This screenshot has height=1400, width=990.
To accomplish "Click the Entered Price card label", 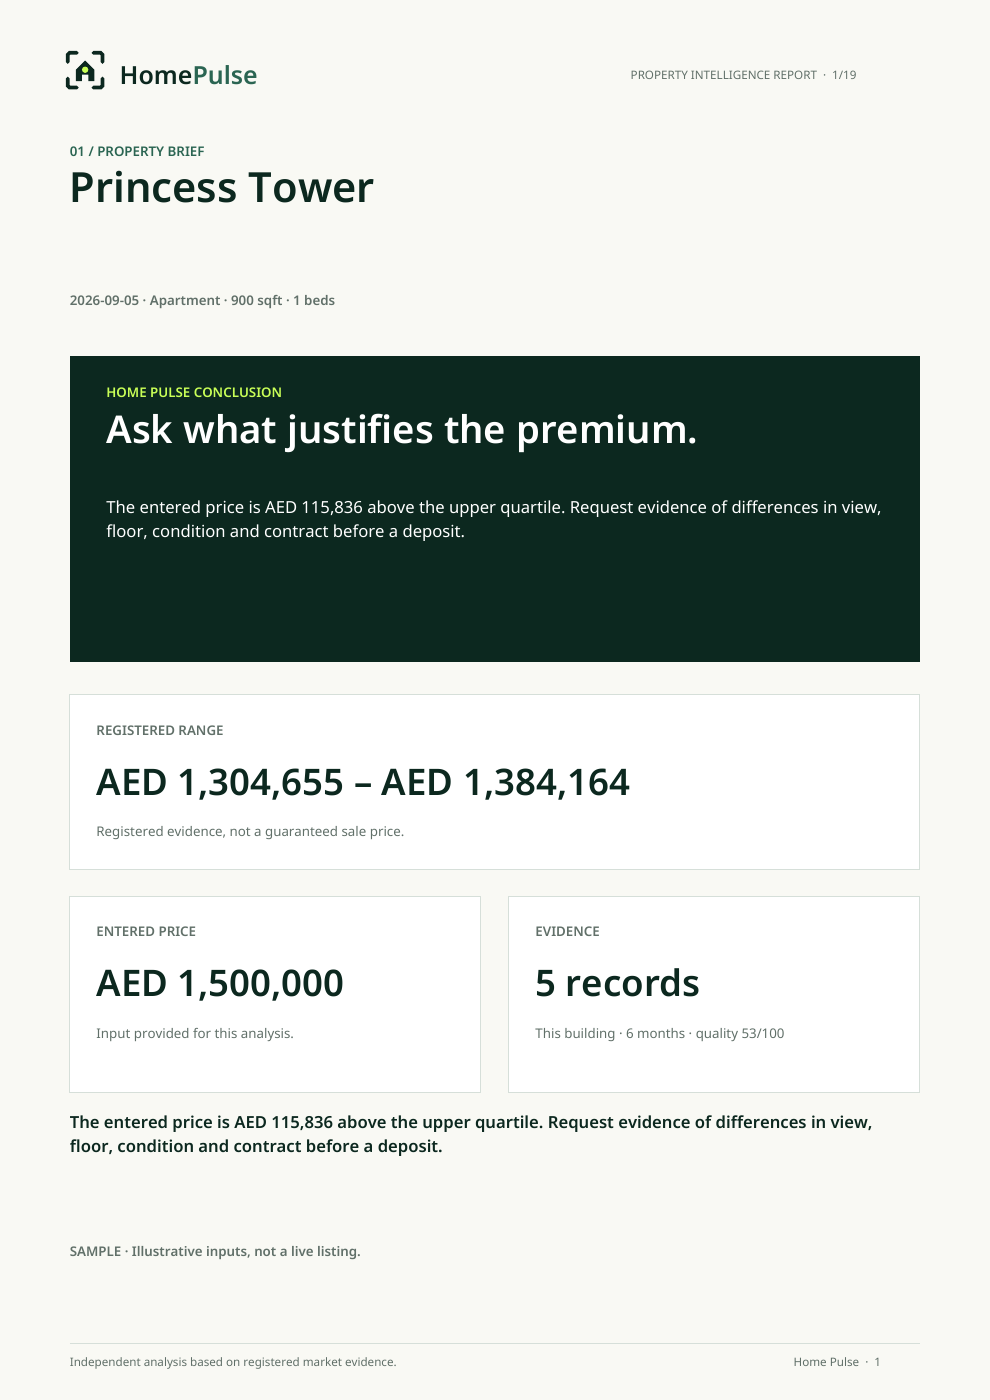I will click(x=146, y=931).
